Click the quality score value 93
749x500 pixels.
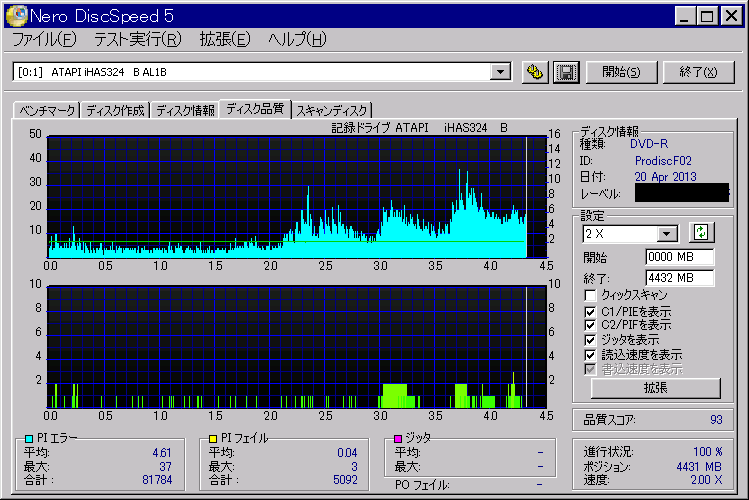[716, 420]
